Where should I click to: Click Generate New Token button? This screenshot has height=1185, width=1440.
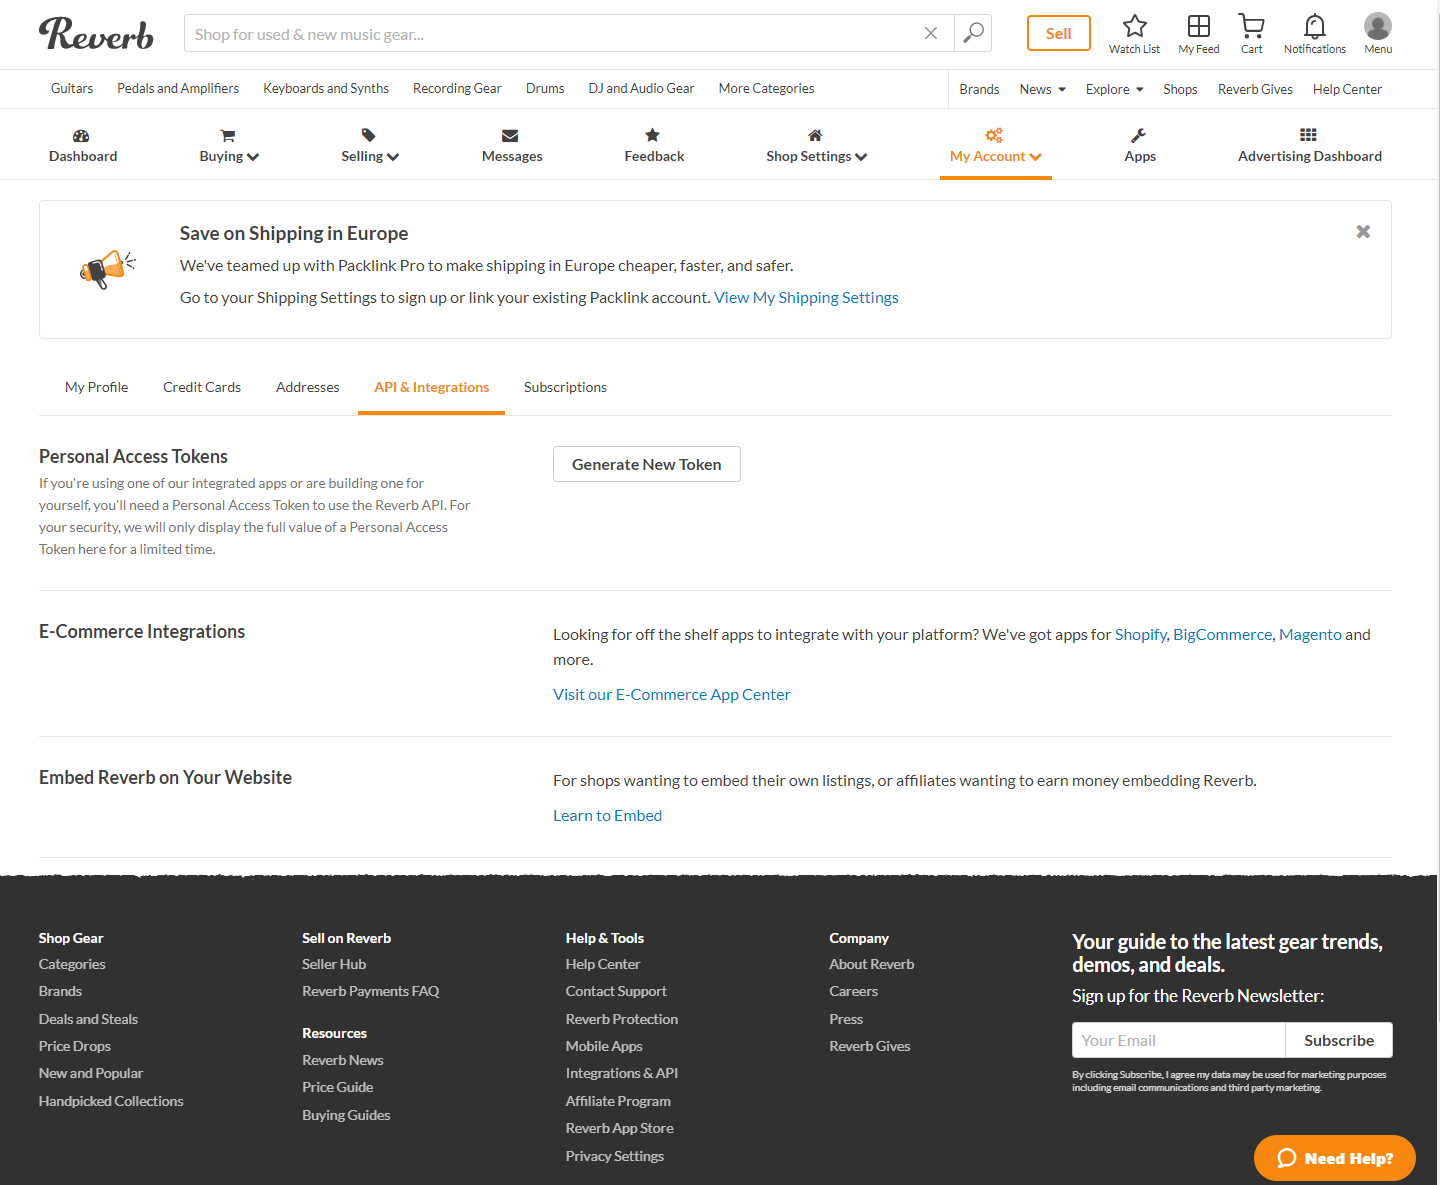(x=646, y=464)
